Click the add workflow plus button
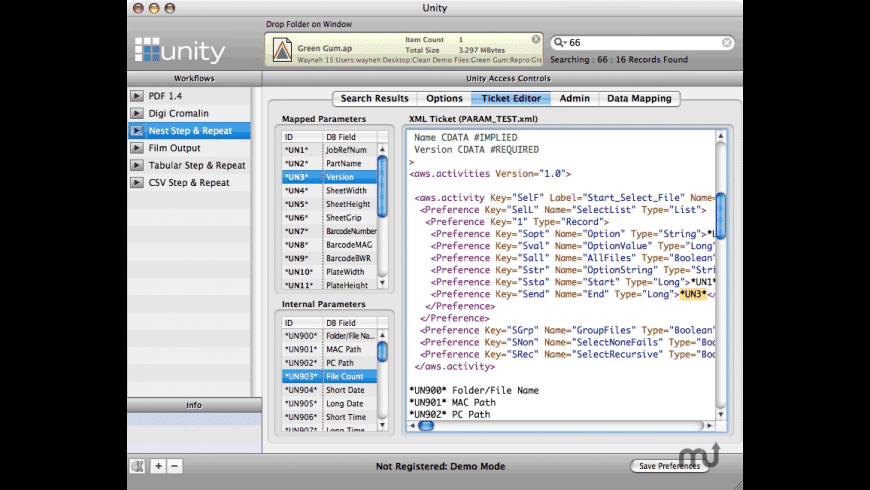870x490 pixels. [158, 466]
